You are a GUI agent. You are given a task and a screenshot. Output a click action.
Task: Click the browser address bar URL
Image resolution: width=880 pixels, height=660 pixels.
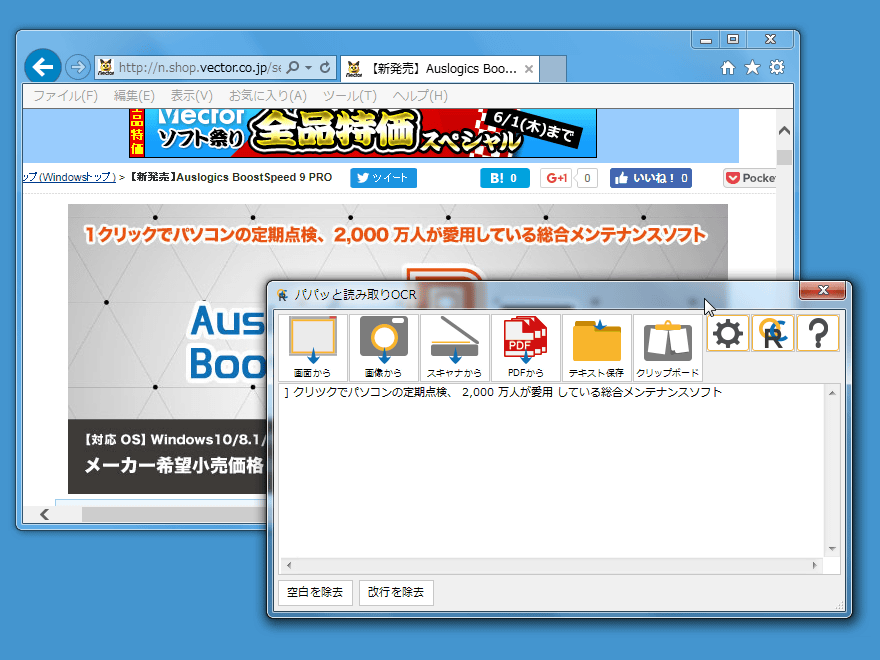pyautogui.click(x=200, y=68)
